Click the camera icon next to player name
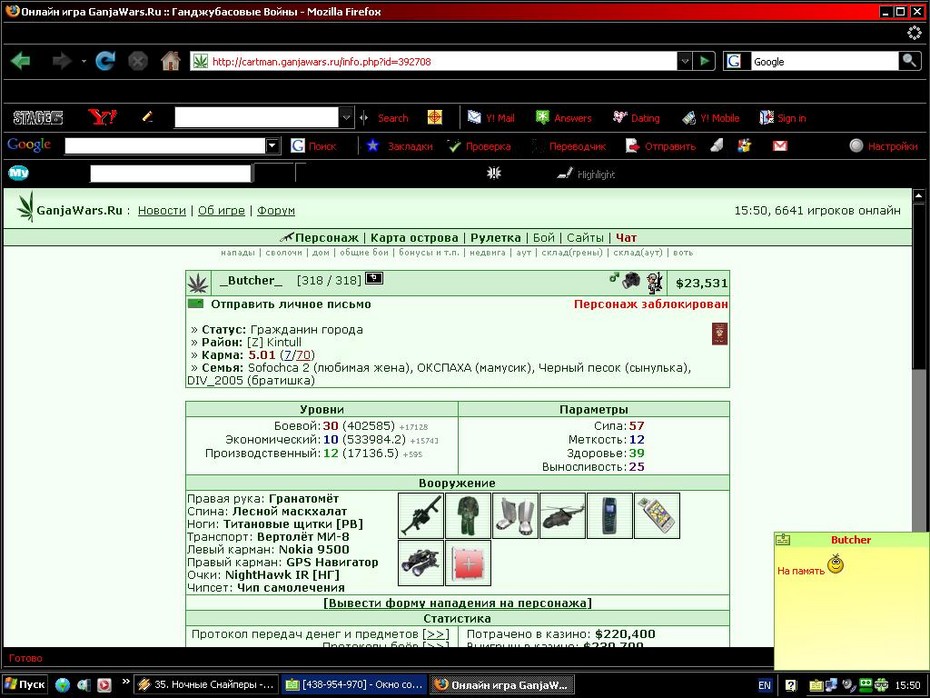 coord(631,281)
